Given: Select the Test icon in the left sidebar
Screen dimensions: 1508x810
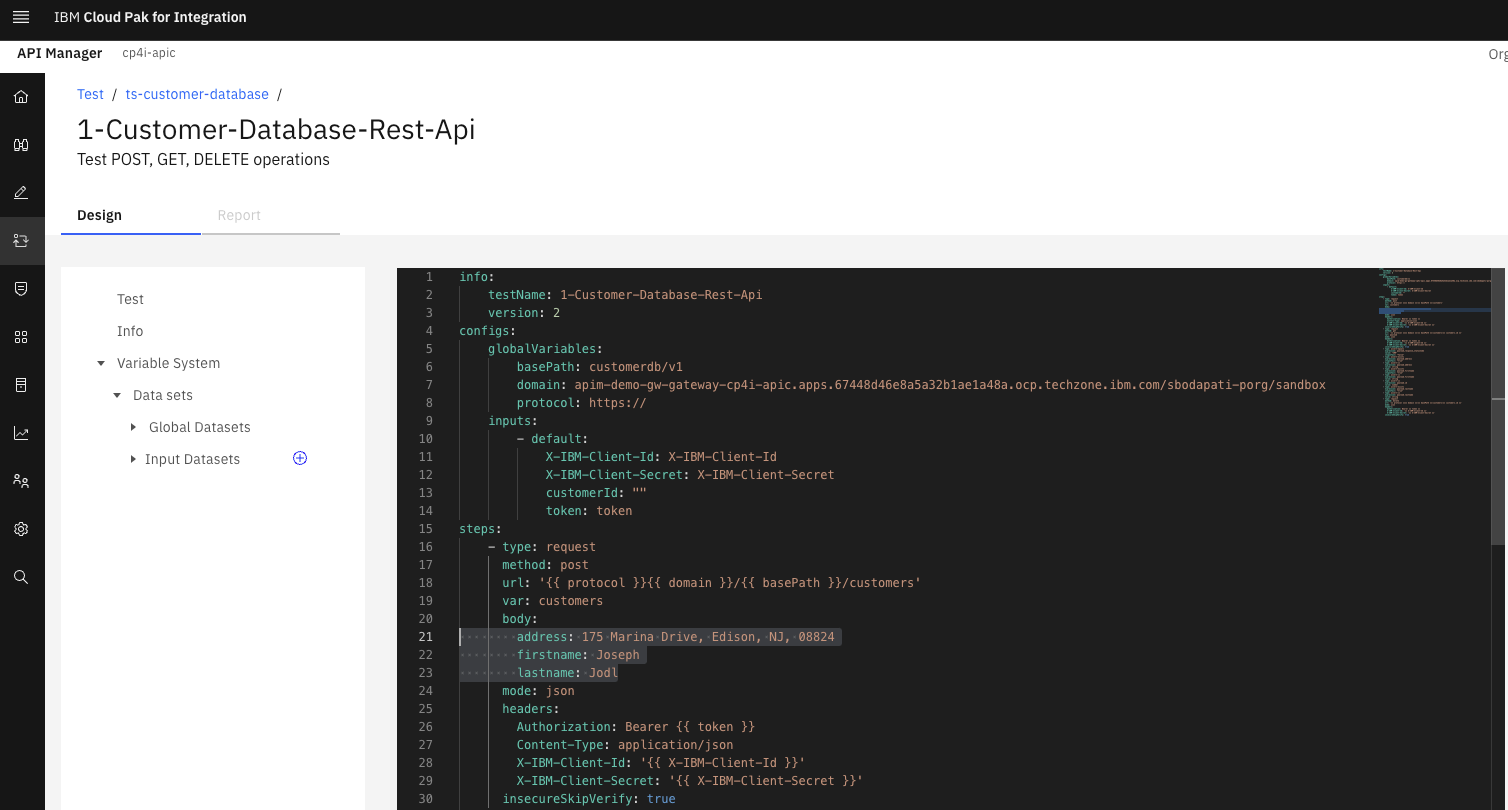Looking at the screenshot, I should [x=21, y=241].
